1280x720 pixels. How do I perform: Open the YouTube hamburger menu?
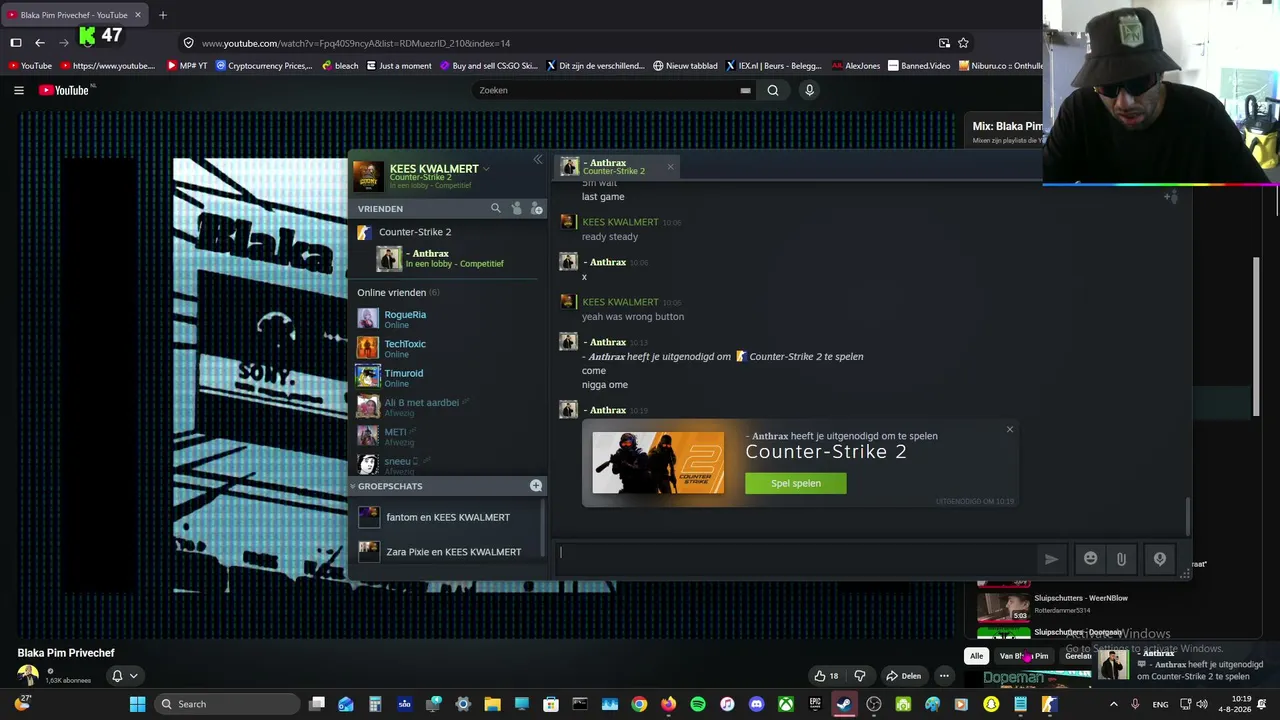[x=19, y=90]
